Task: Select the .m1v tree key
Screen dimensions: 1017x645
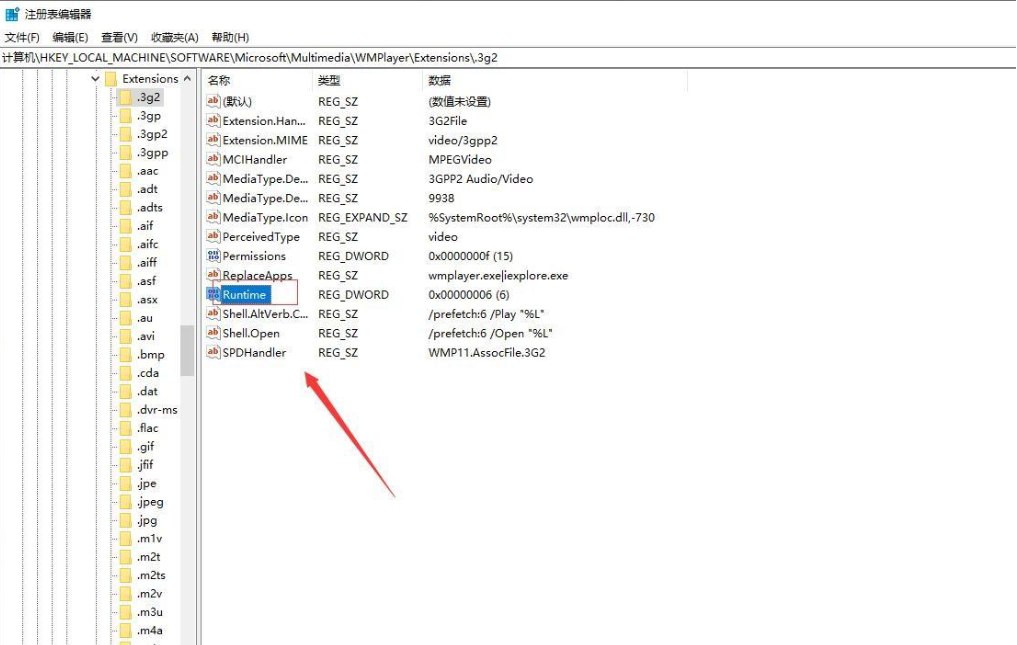Action: [x=149, y=539]
